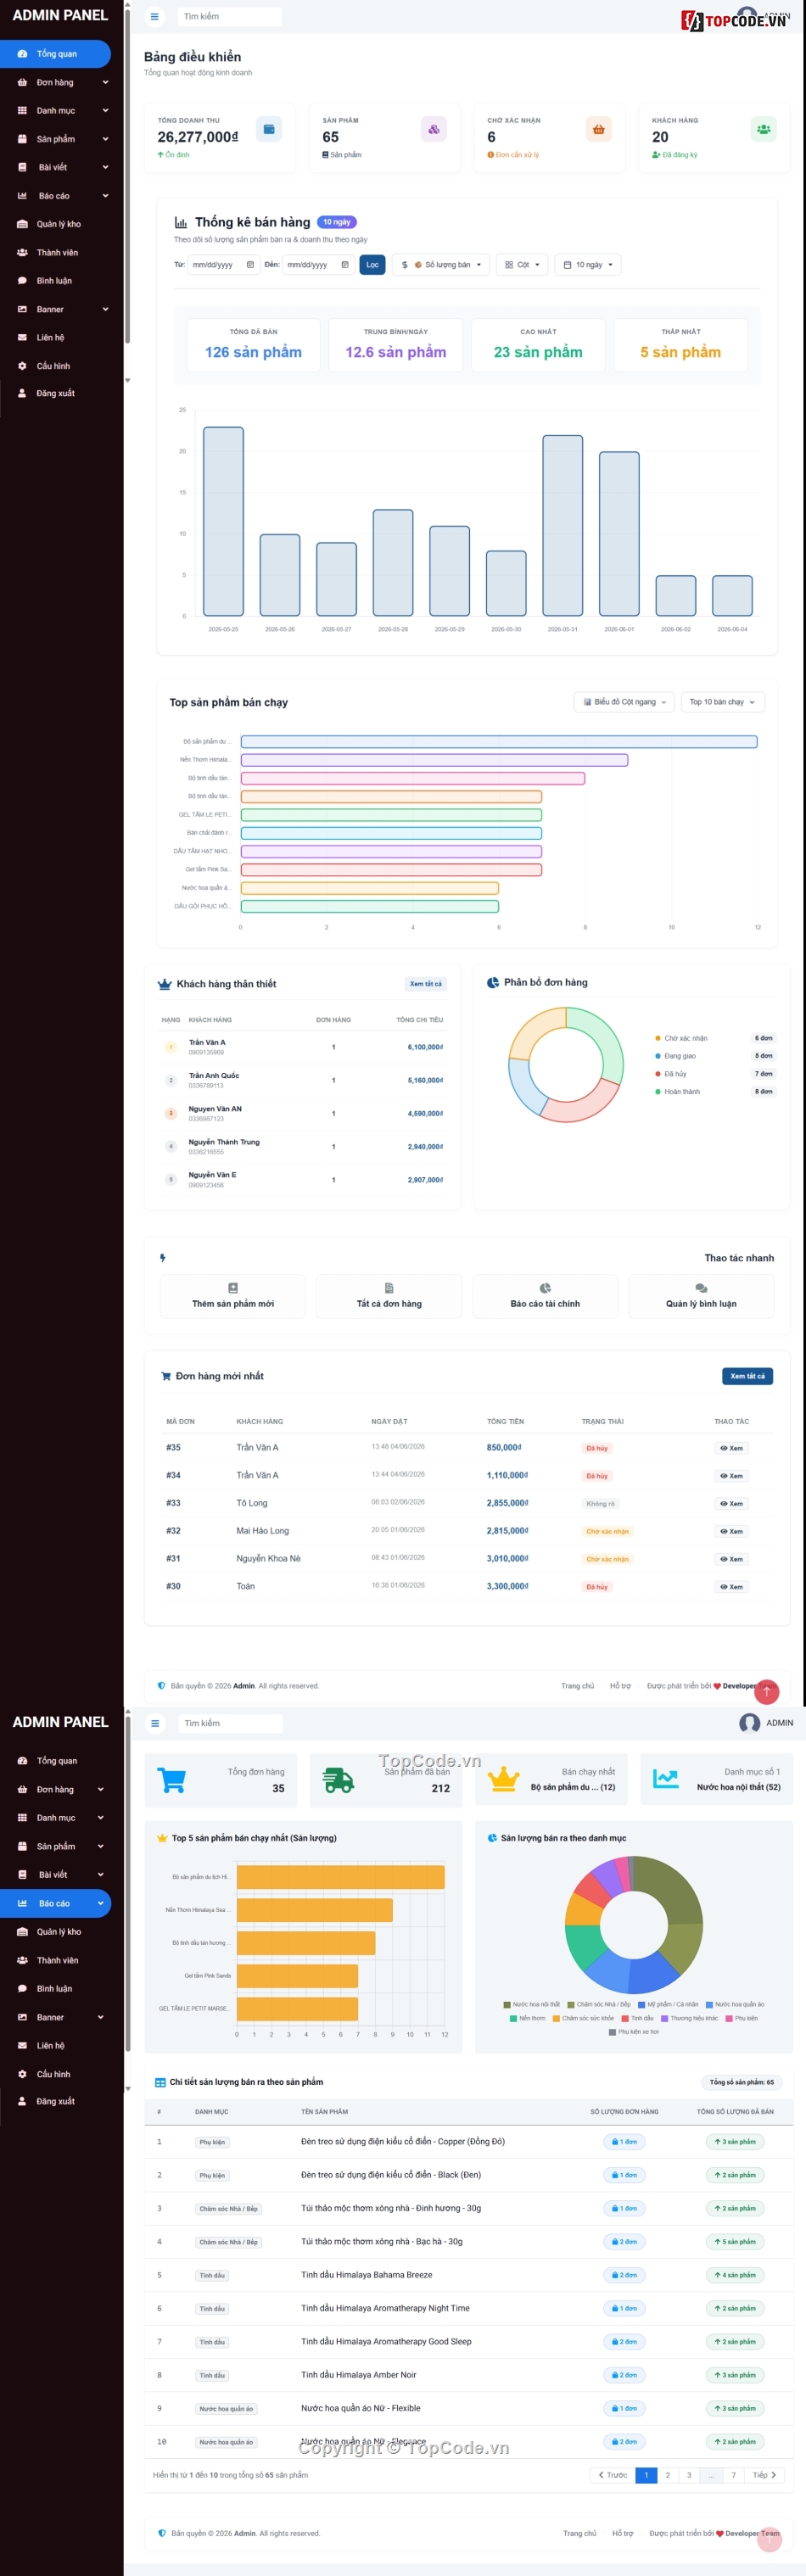The image size is (806, 2576).
Task: Go to page 2 of the product table
Action: coord(668,2475)
